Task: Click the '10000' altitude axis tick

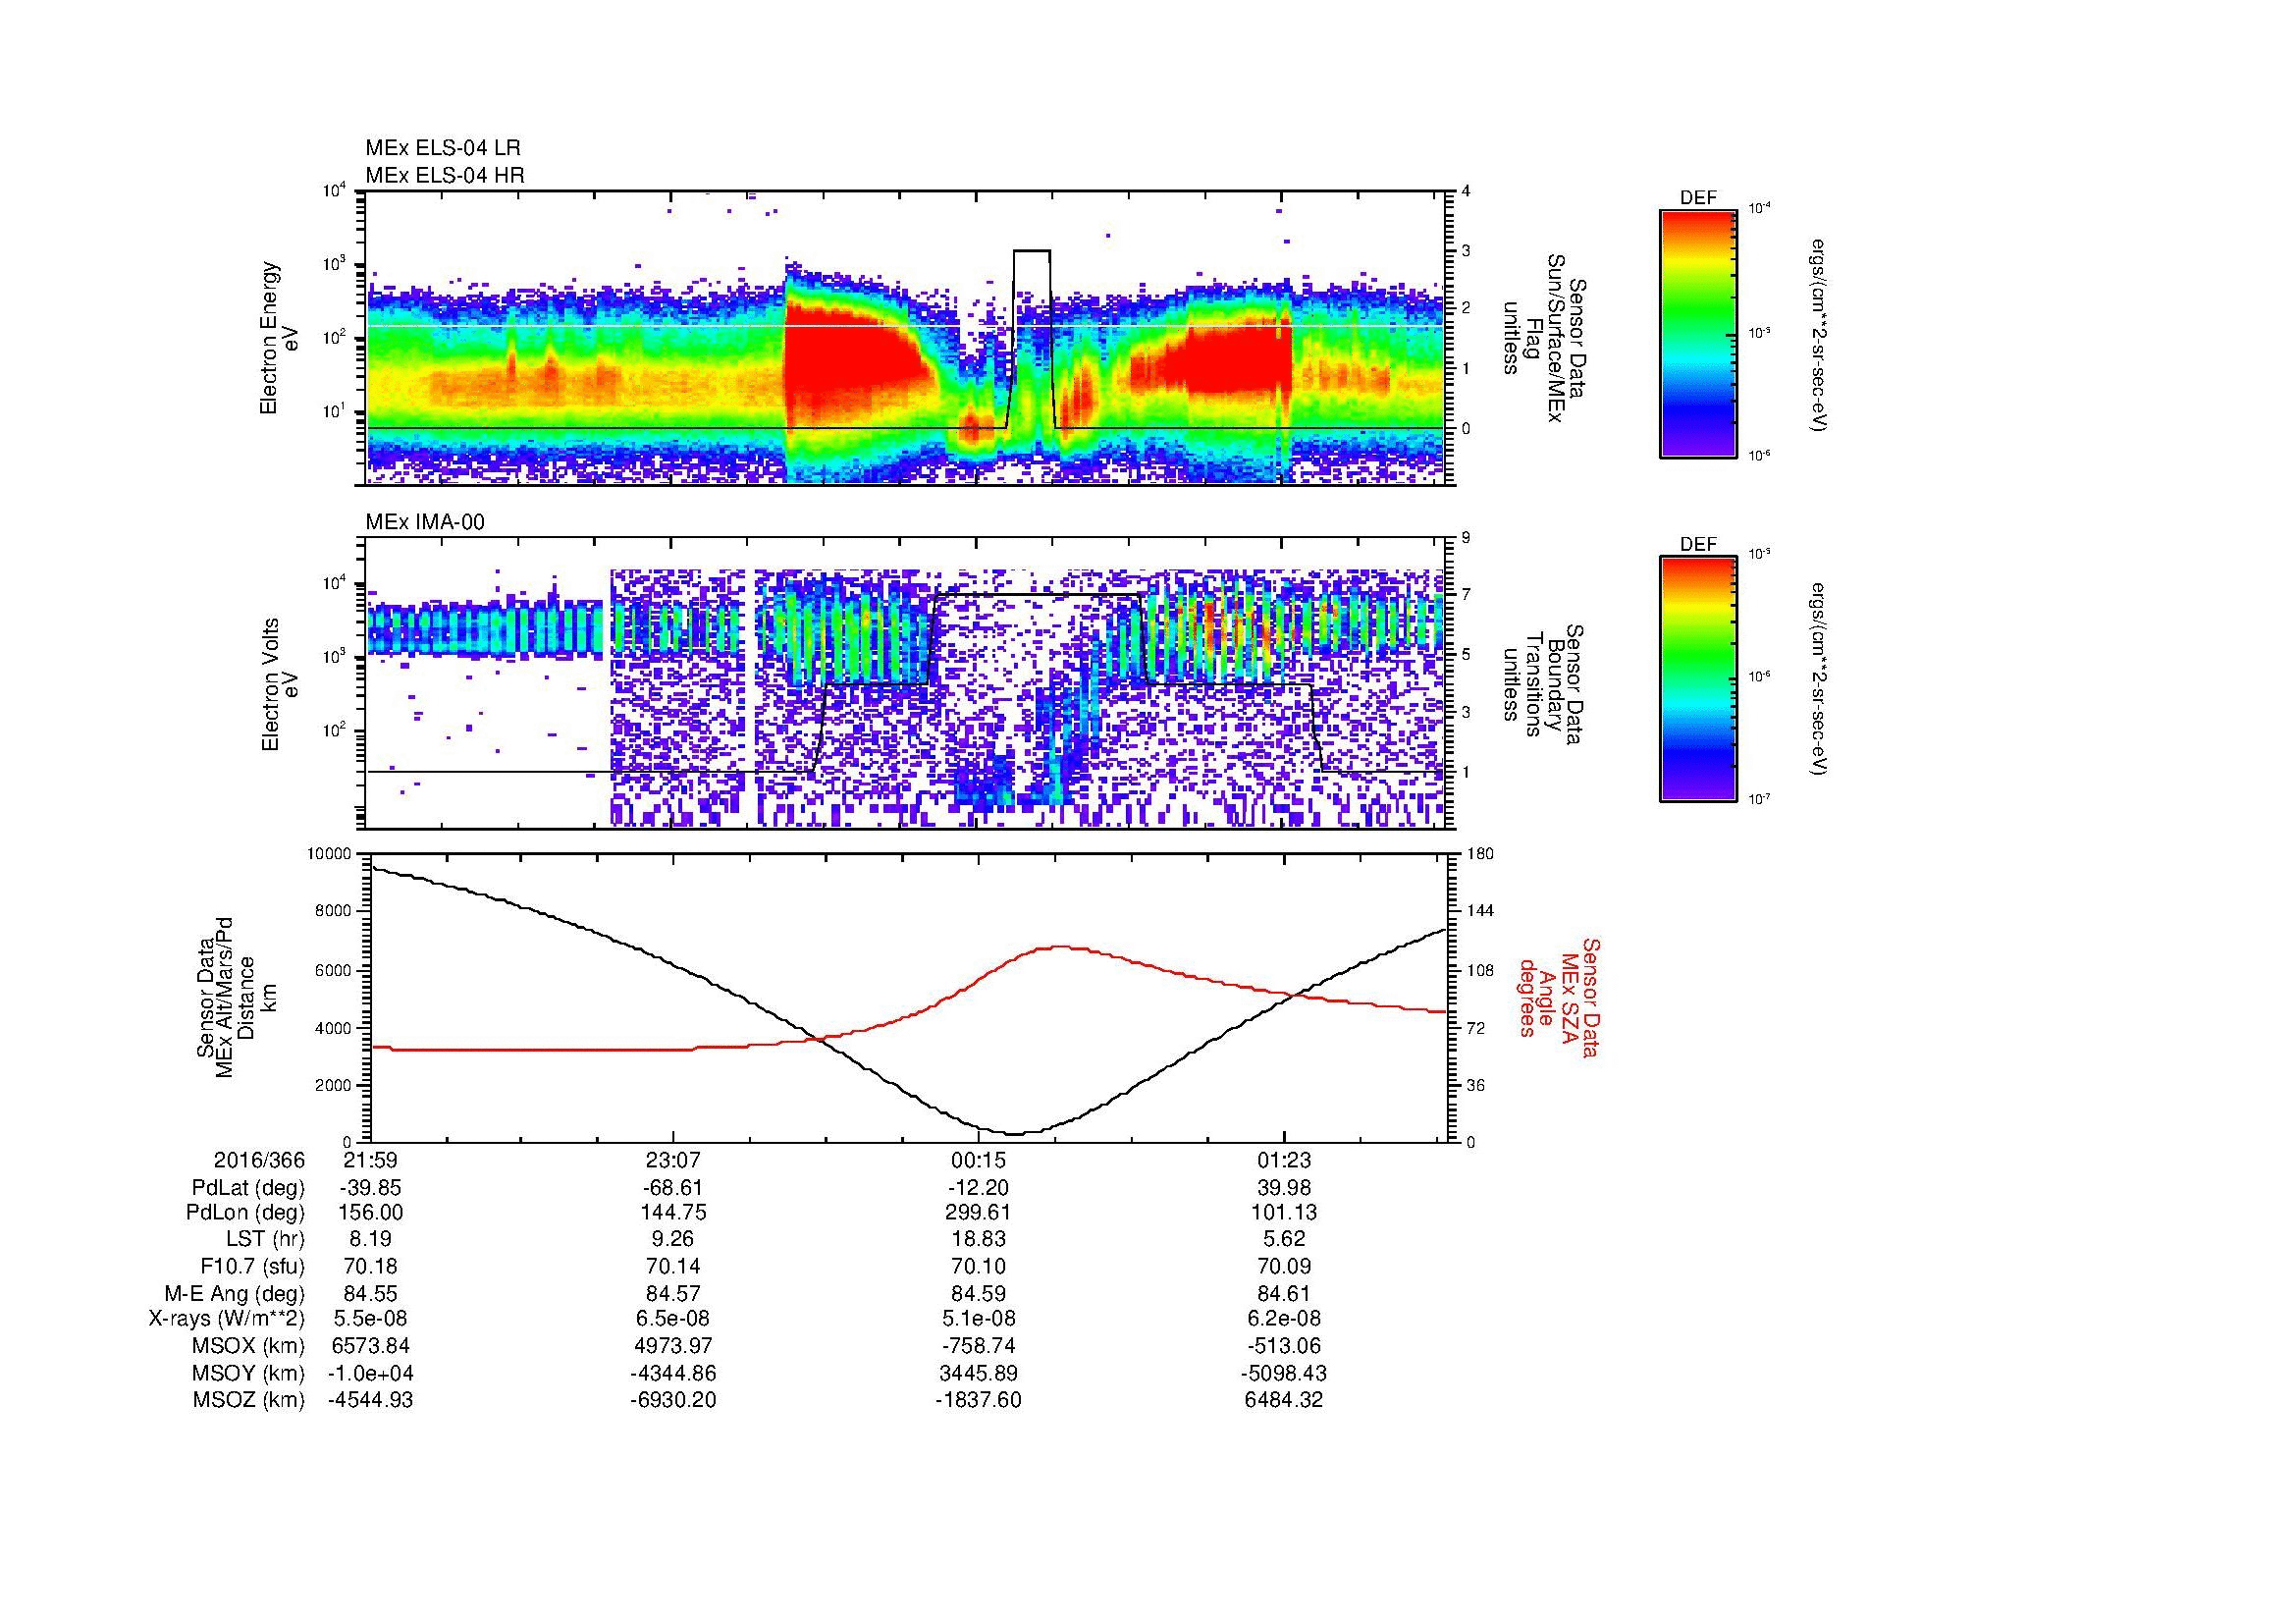Action: (330, 854)
